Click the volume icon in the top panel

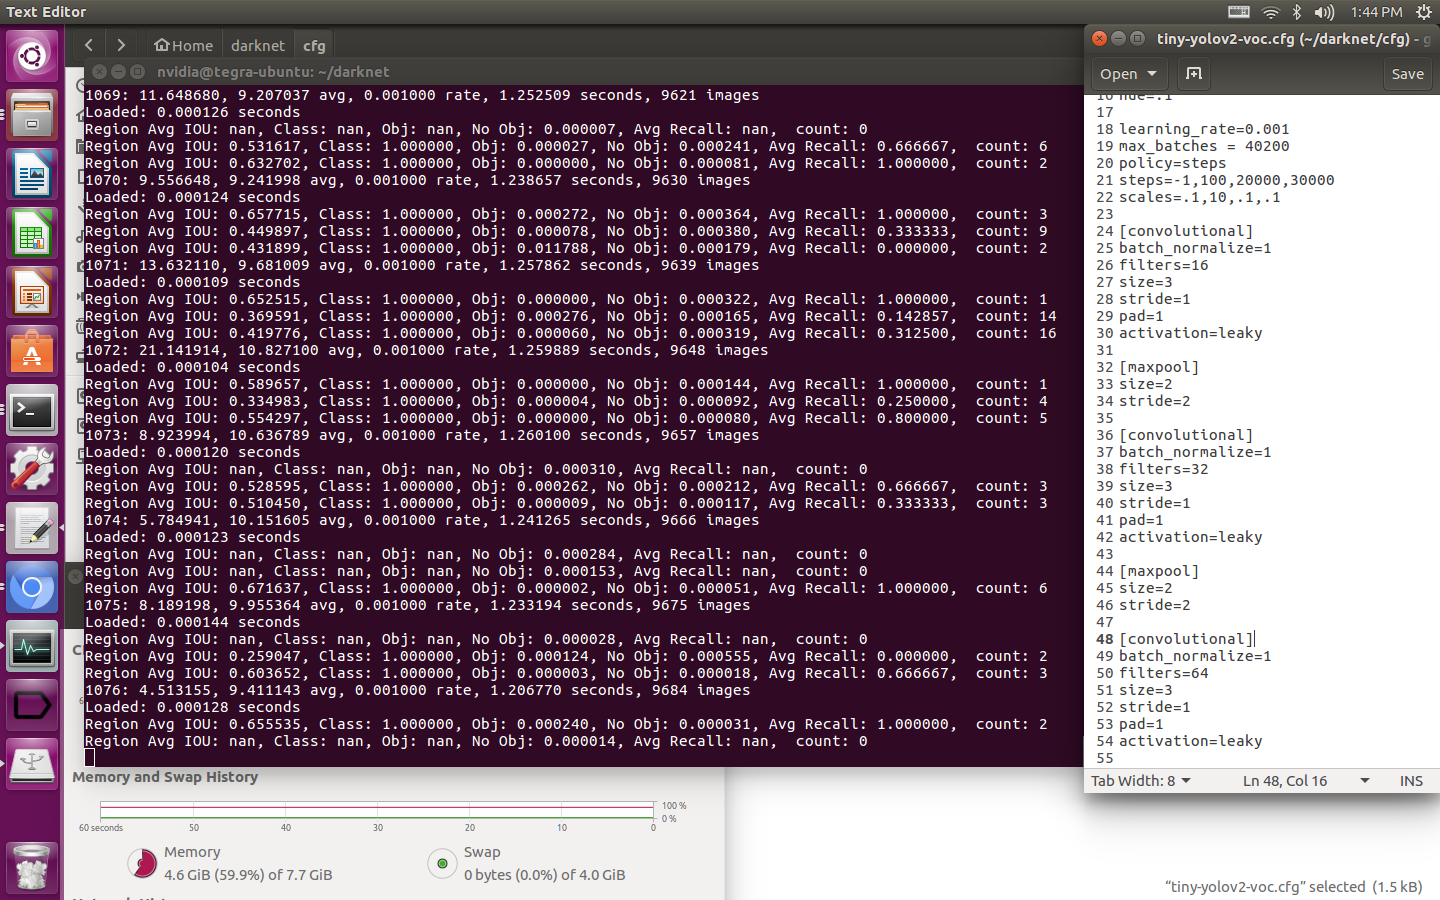click(x=1323, y=12)
